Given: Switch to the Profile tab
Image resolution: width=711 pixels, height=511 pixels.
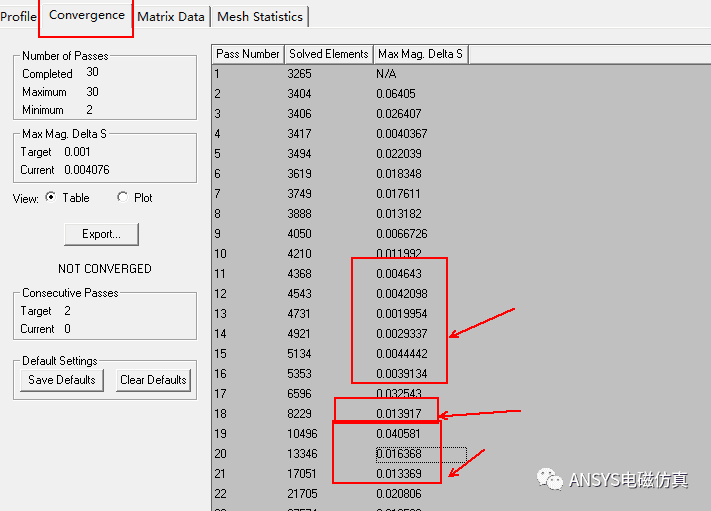Looking at the screenshot, I should click(x=18, y=16).
